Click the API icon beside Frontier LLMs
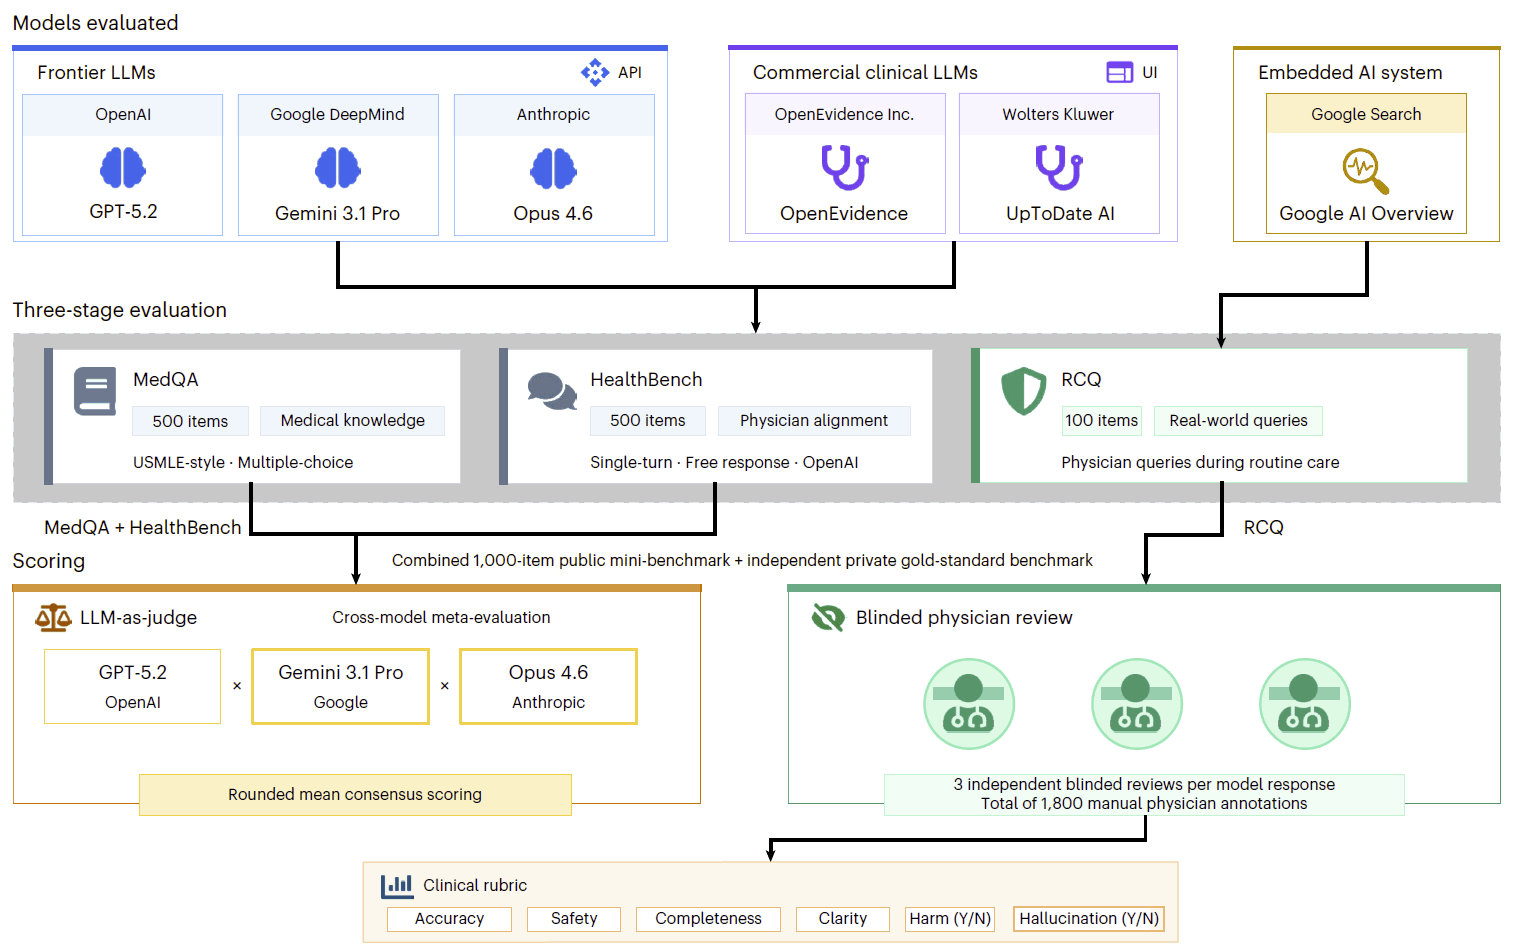 (x=595, y=72)
